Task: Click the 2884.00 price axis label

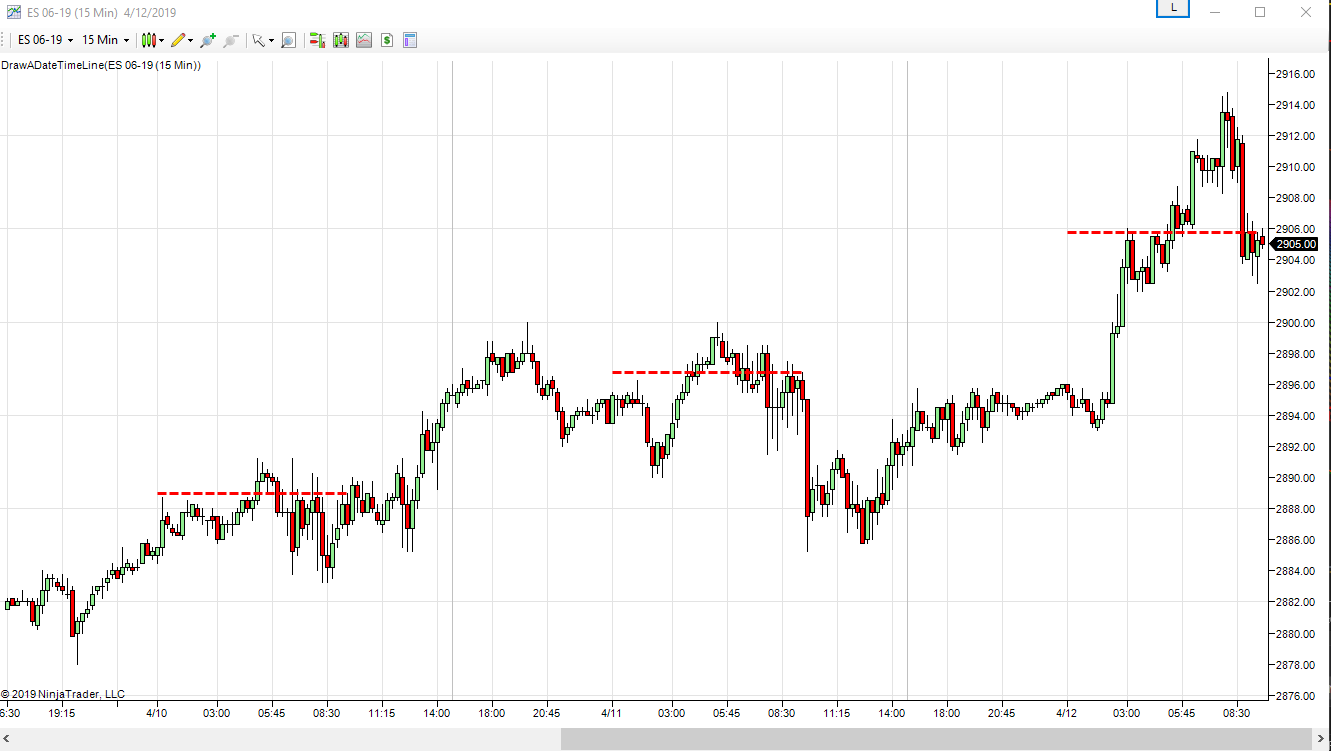Action: click(x=1296, y=571)
